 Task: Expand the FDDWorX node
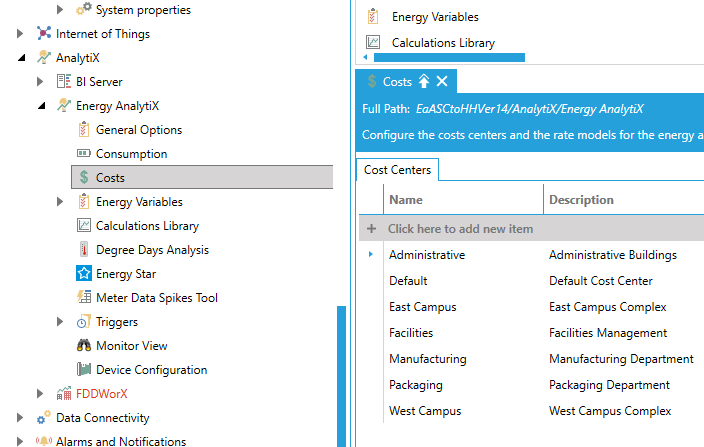pos(41,394)
